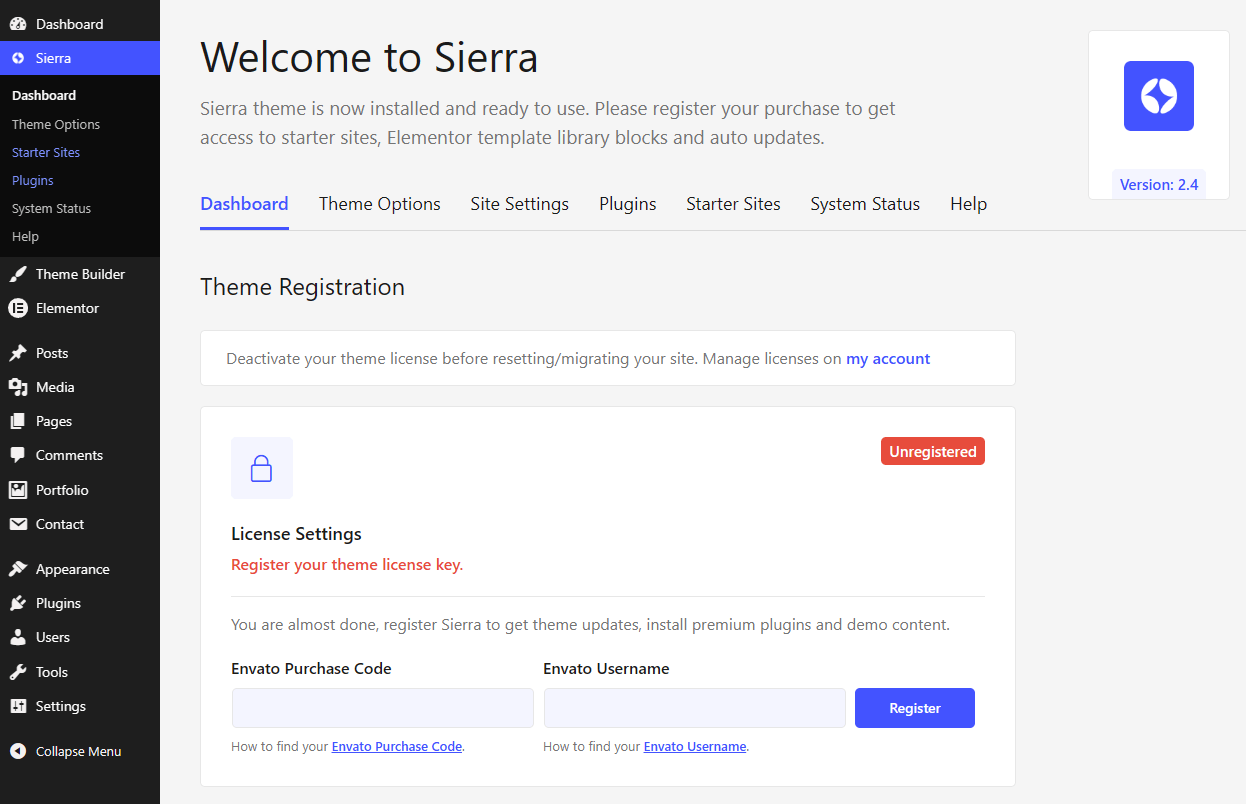Open the Envato Username help link
Screen dimensions: 1246x804
(x=695, y=747)
